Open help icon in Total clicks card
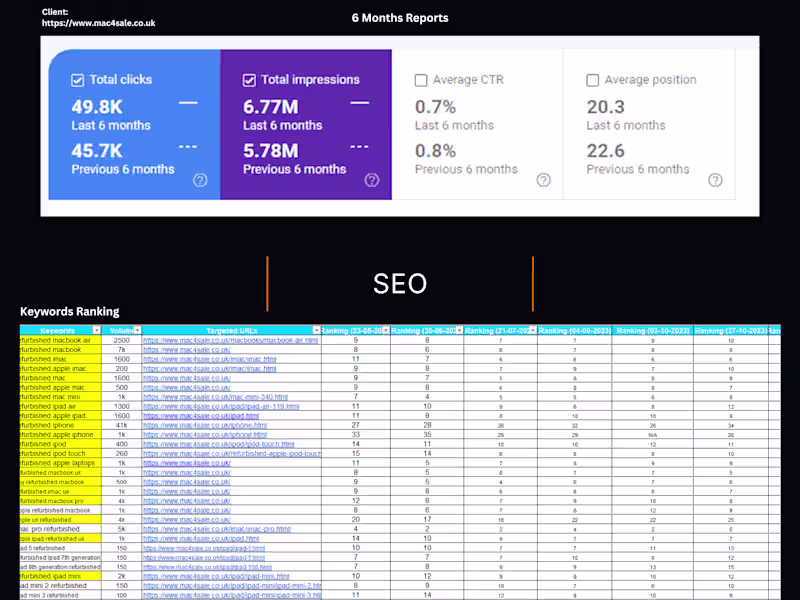800x600 pixels. pos(200,180)
